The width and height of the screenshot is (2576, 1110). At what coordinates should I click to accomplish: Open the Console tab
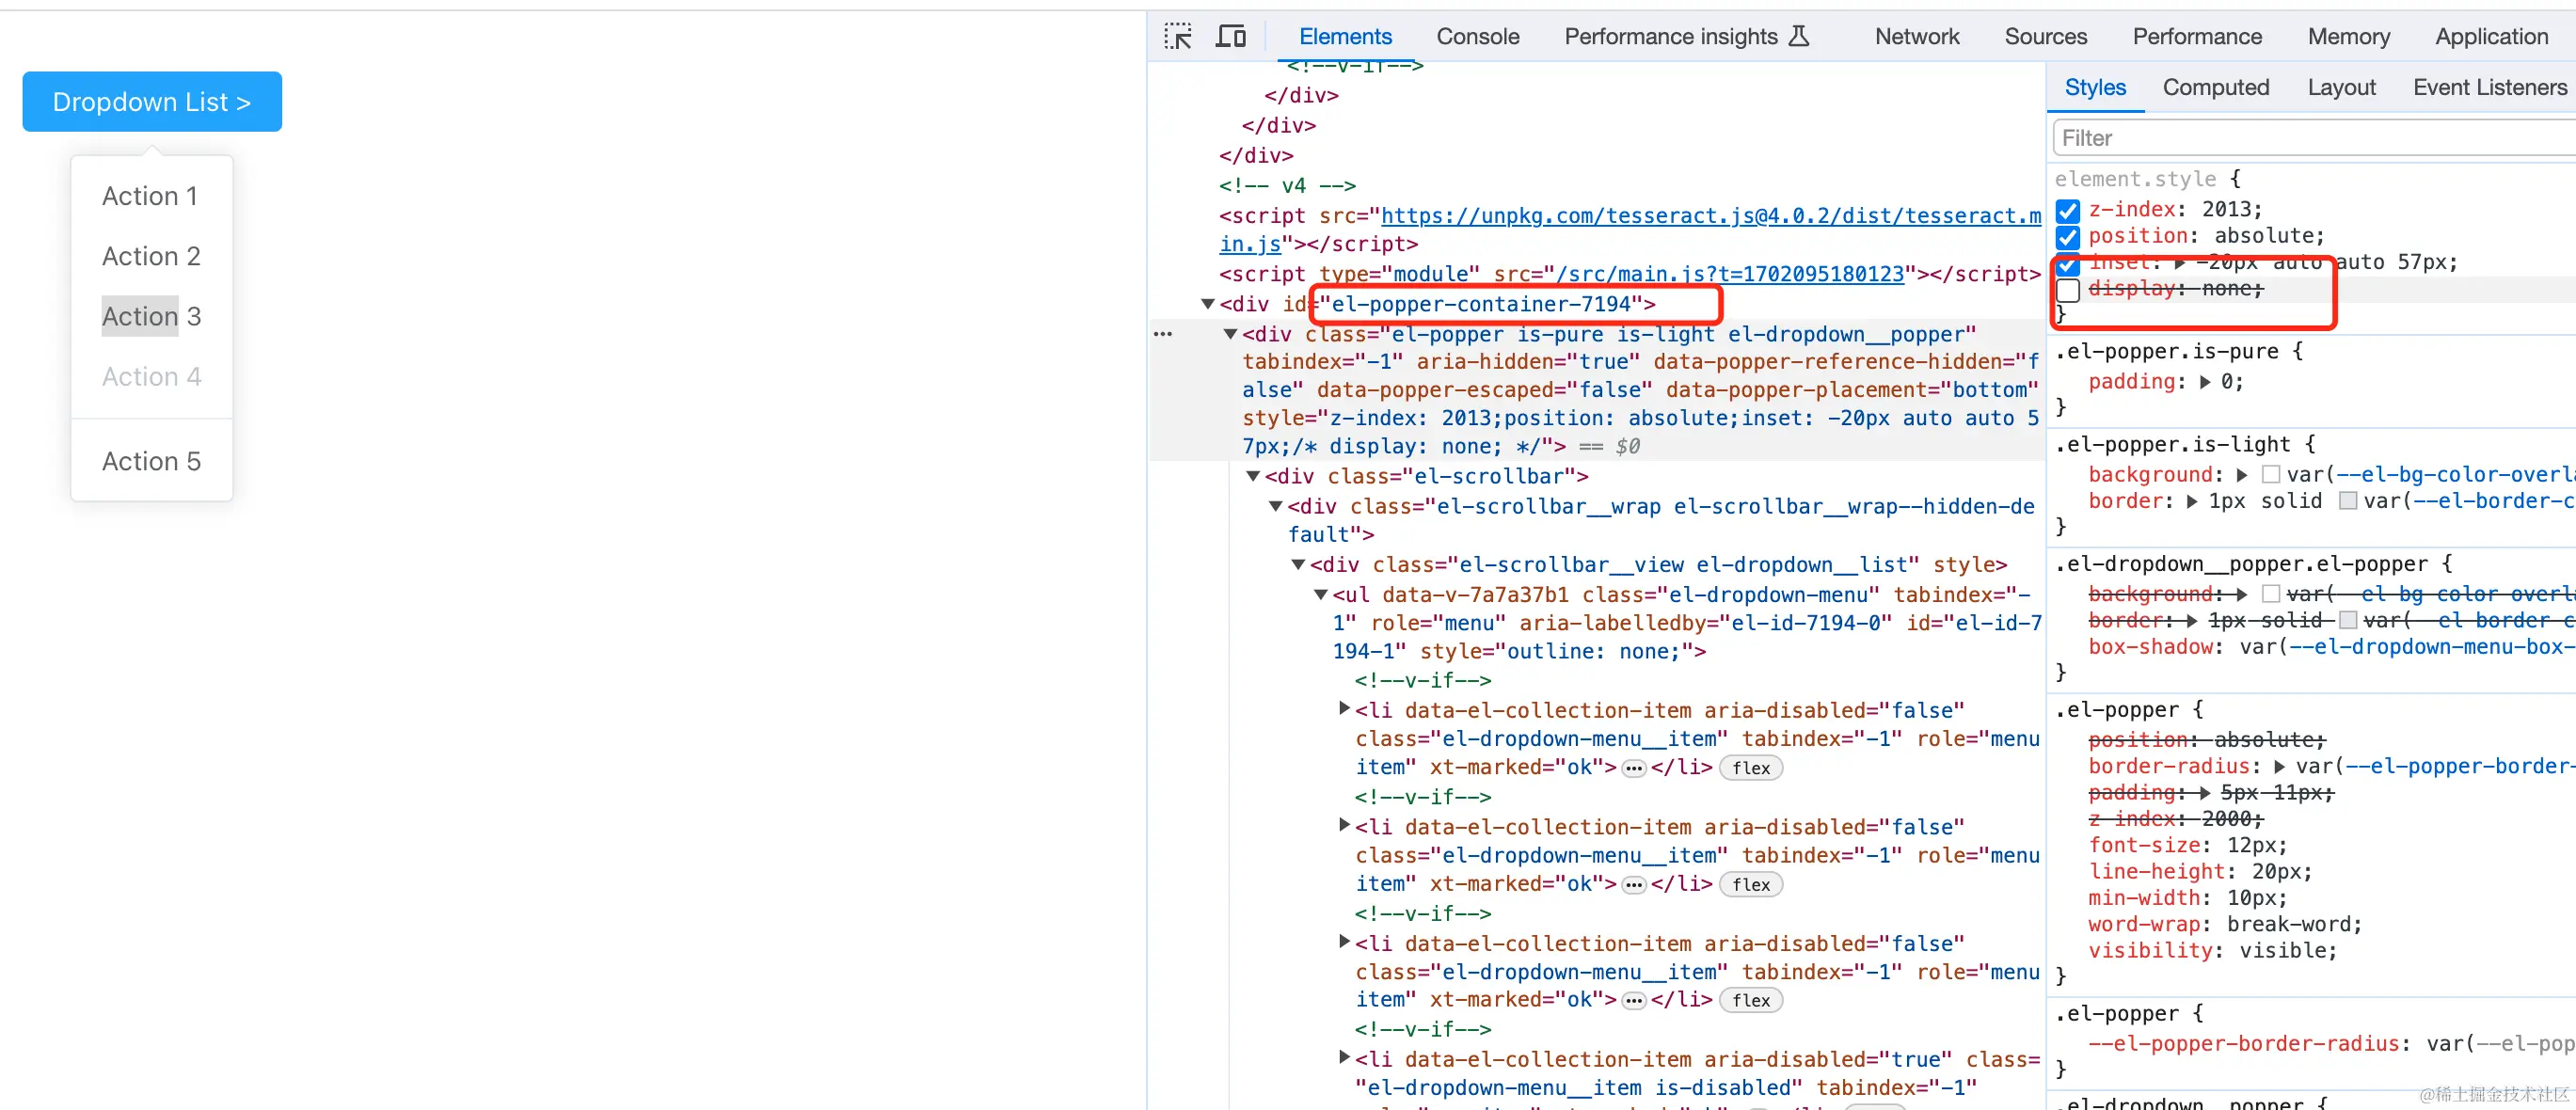1478,37
